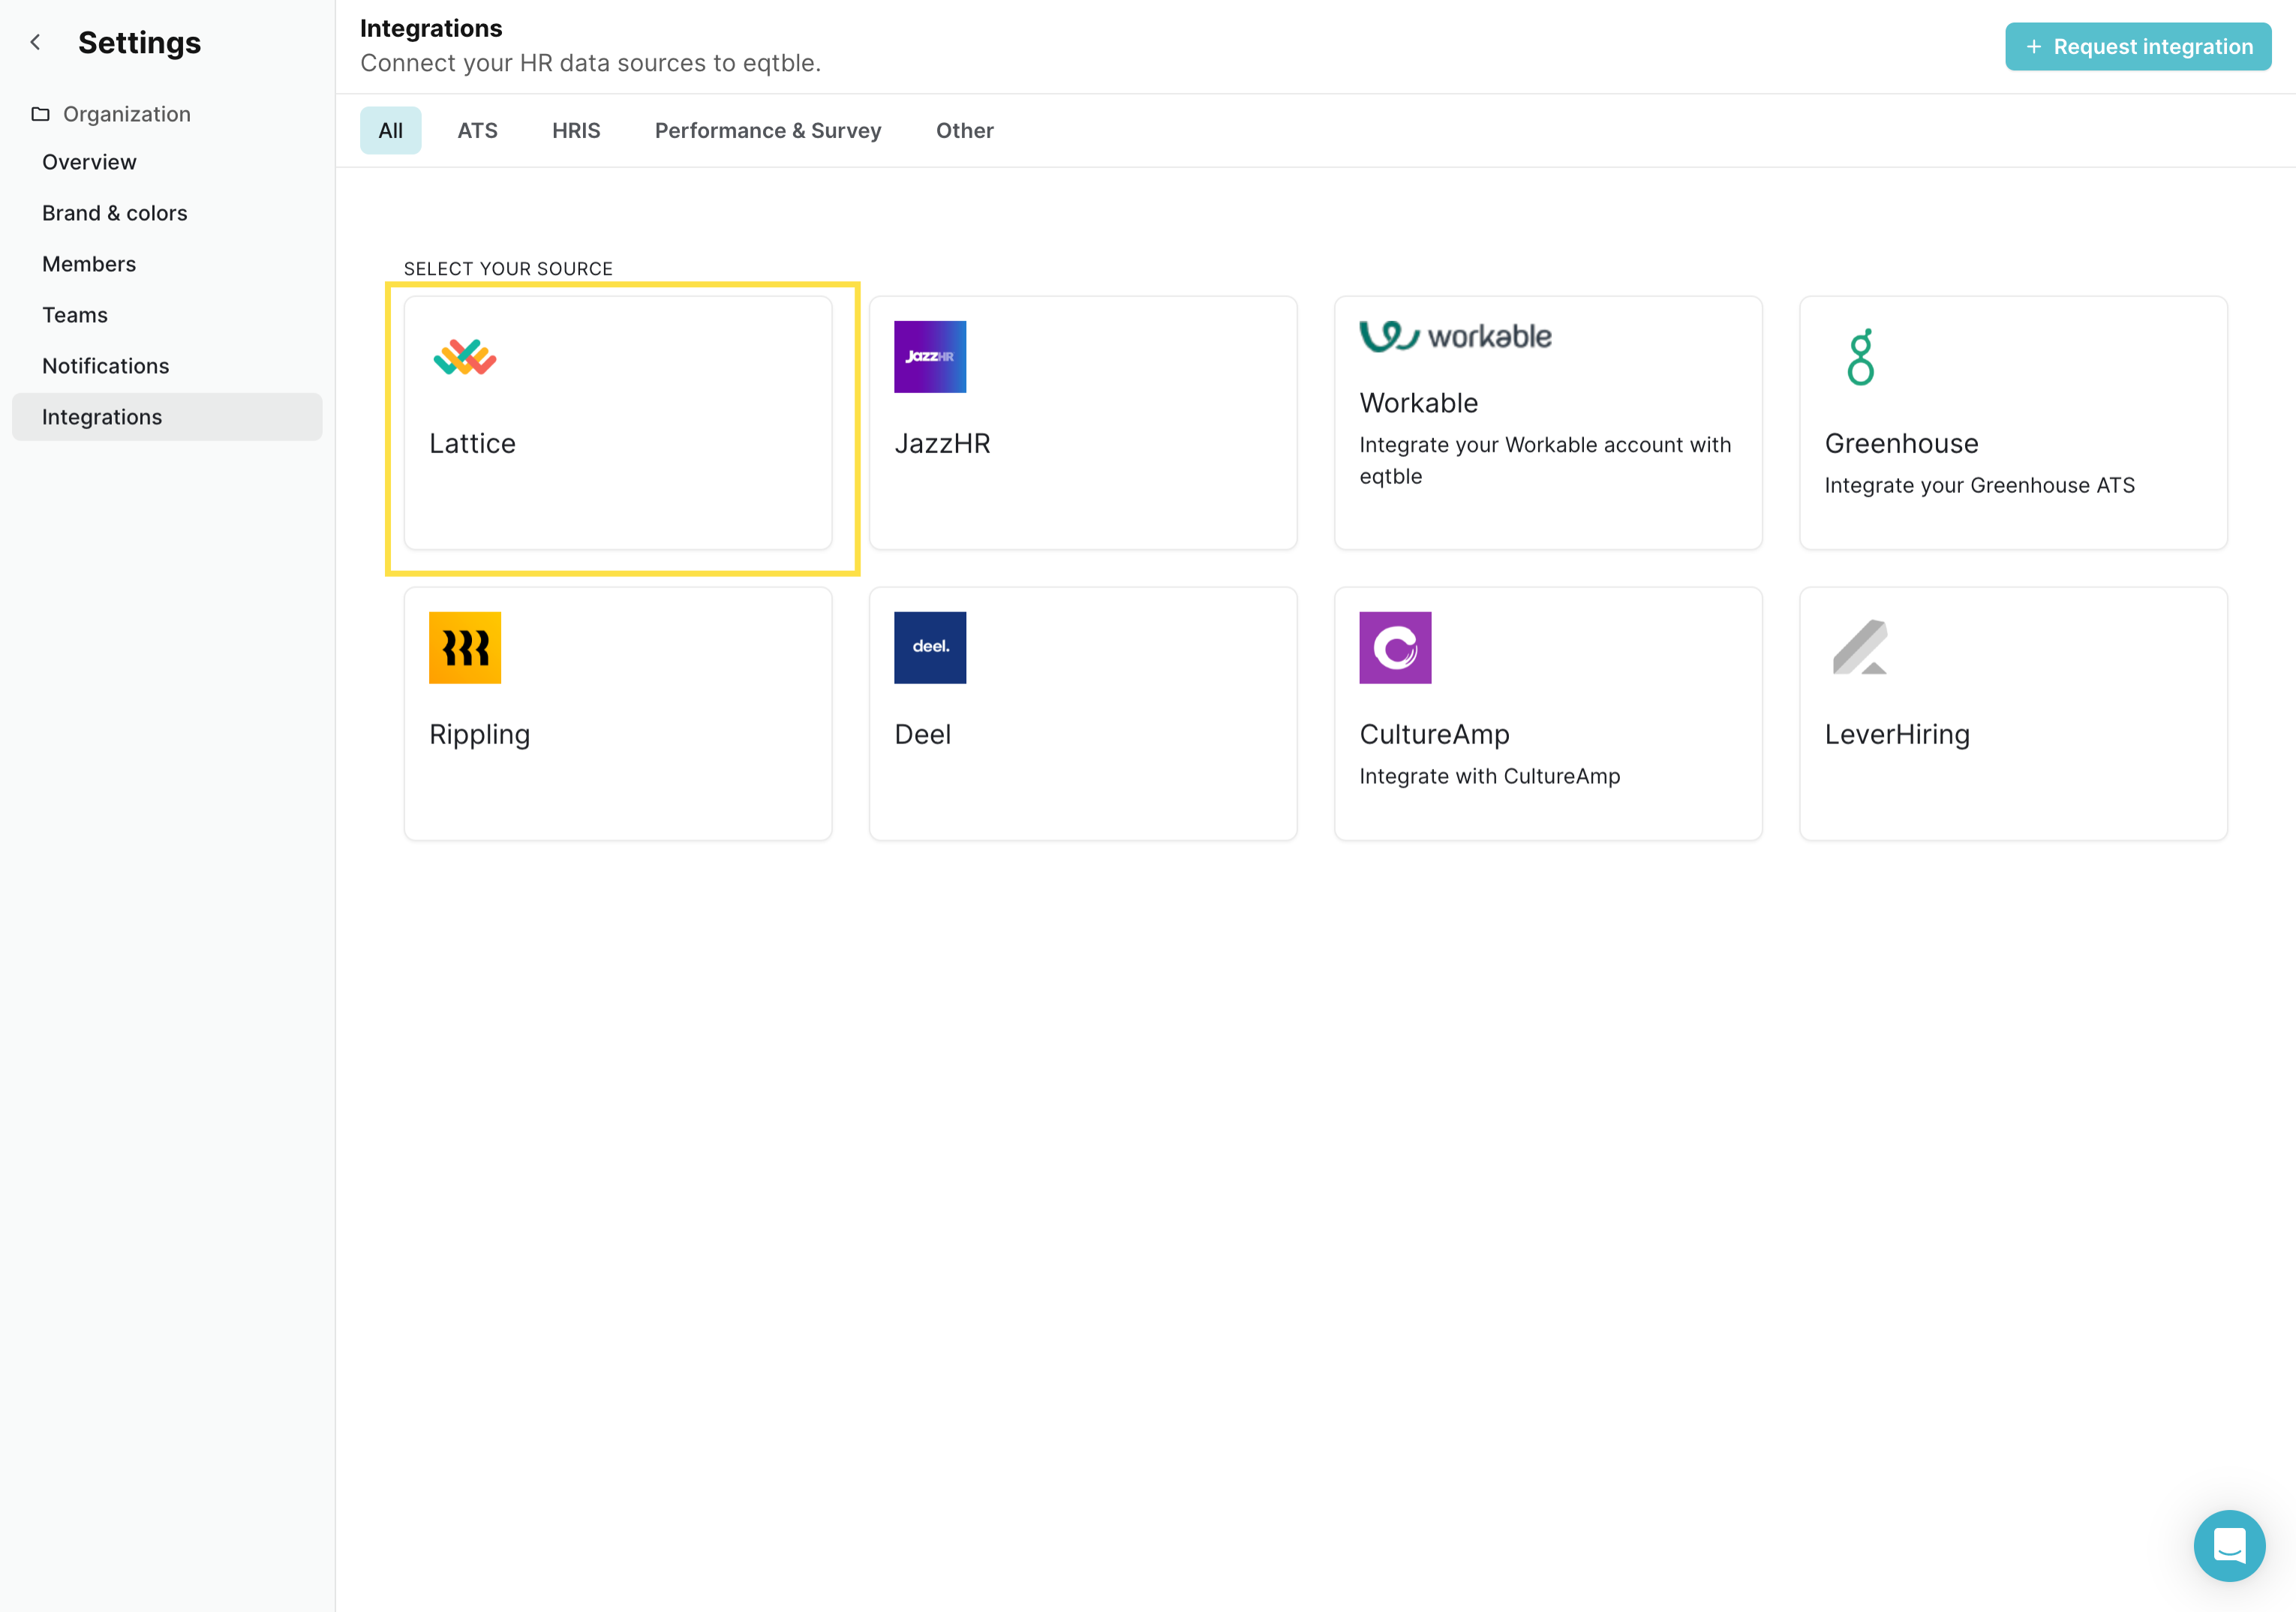Go to the Members settings page
This screenshot has height=1612, width=2296.
pos(89,264)
